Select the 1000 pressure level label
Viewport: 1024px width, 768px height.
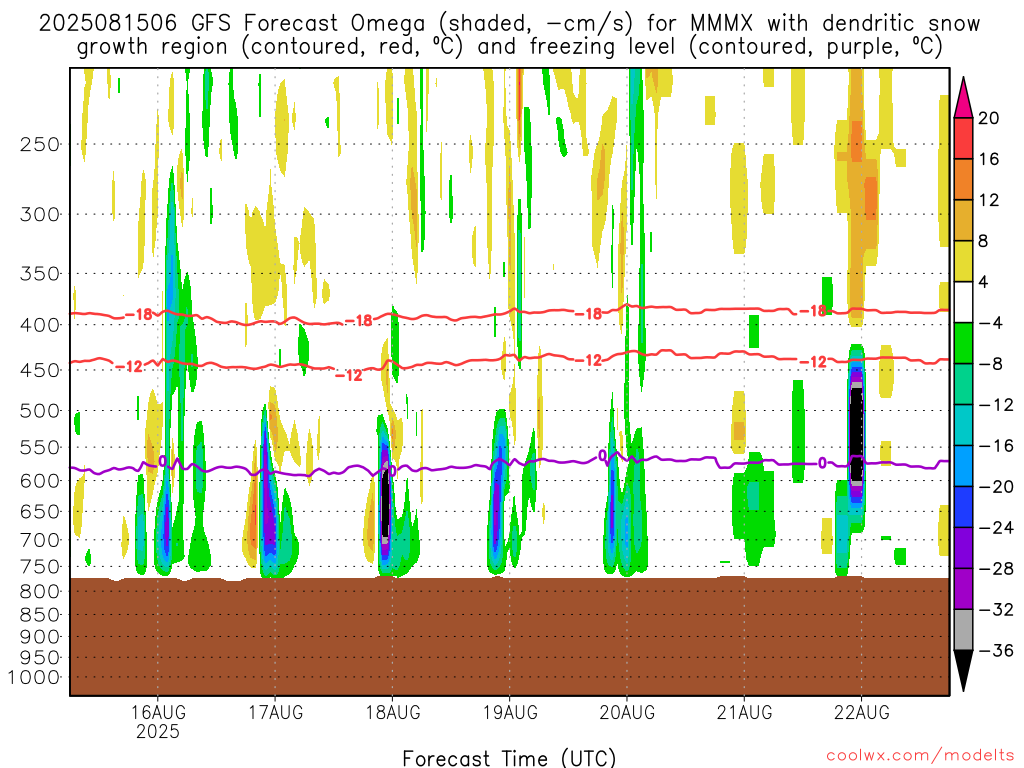point(34,678)
